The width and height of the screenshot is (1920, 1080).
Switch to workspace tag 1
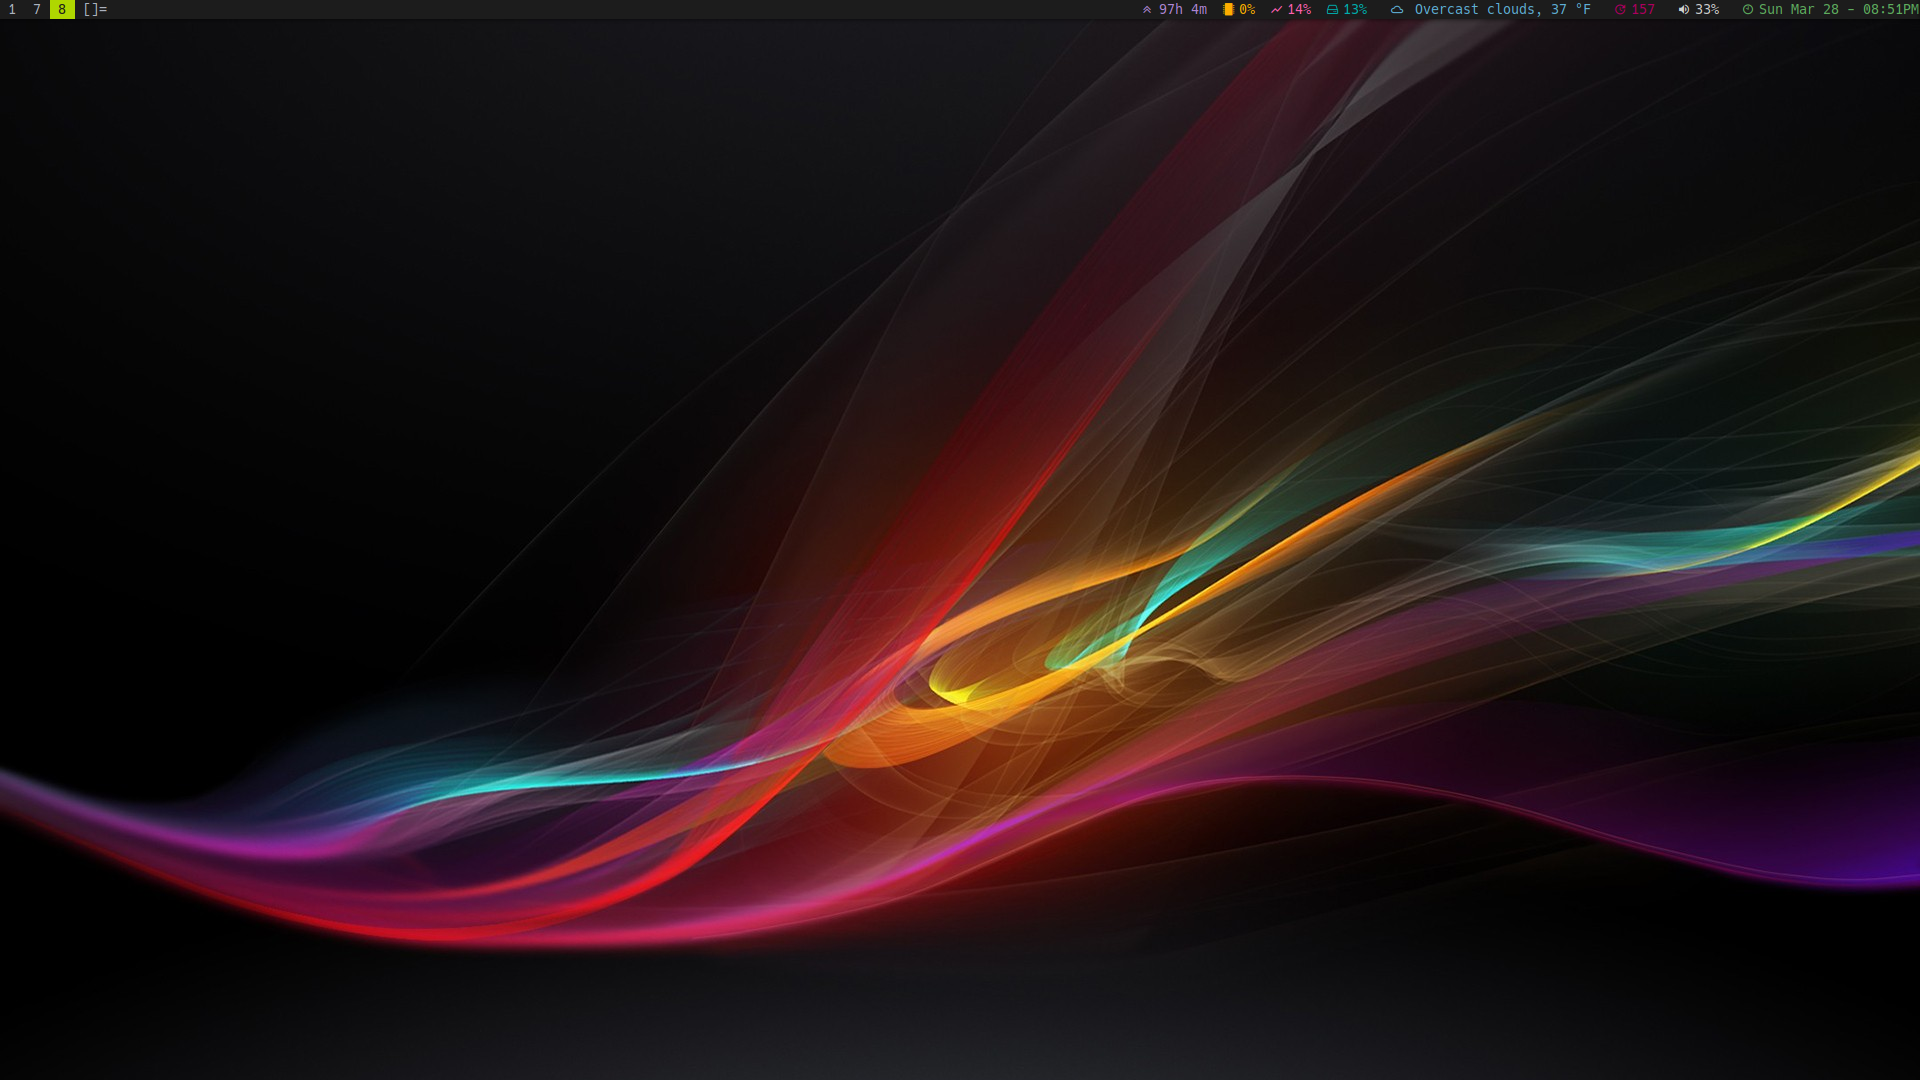(x=12, y=9)
